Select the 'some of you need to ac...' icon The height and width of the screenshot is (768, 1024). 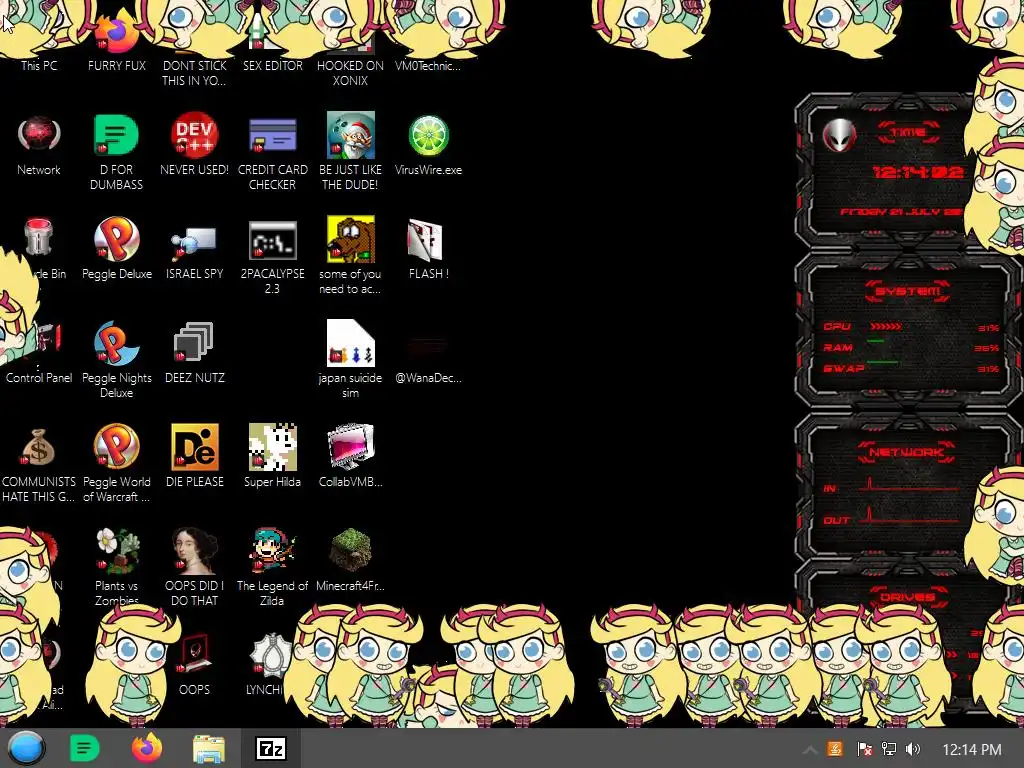(x=351, y=239)
